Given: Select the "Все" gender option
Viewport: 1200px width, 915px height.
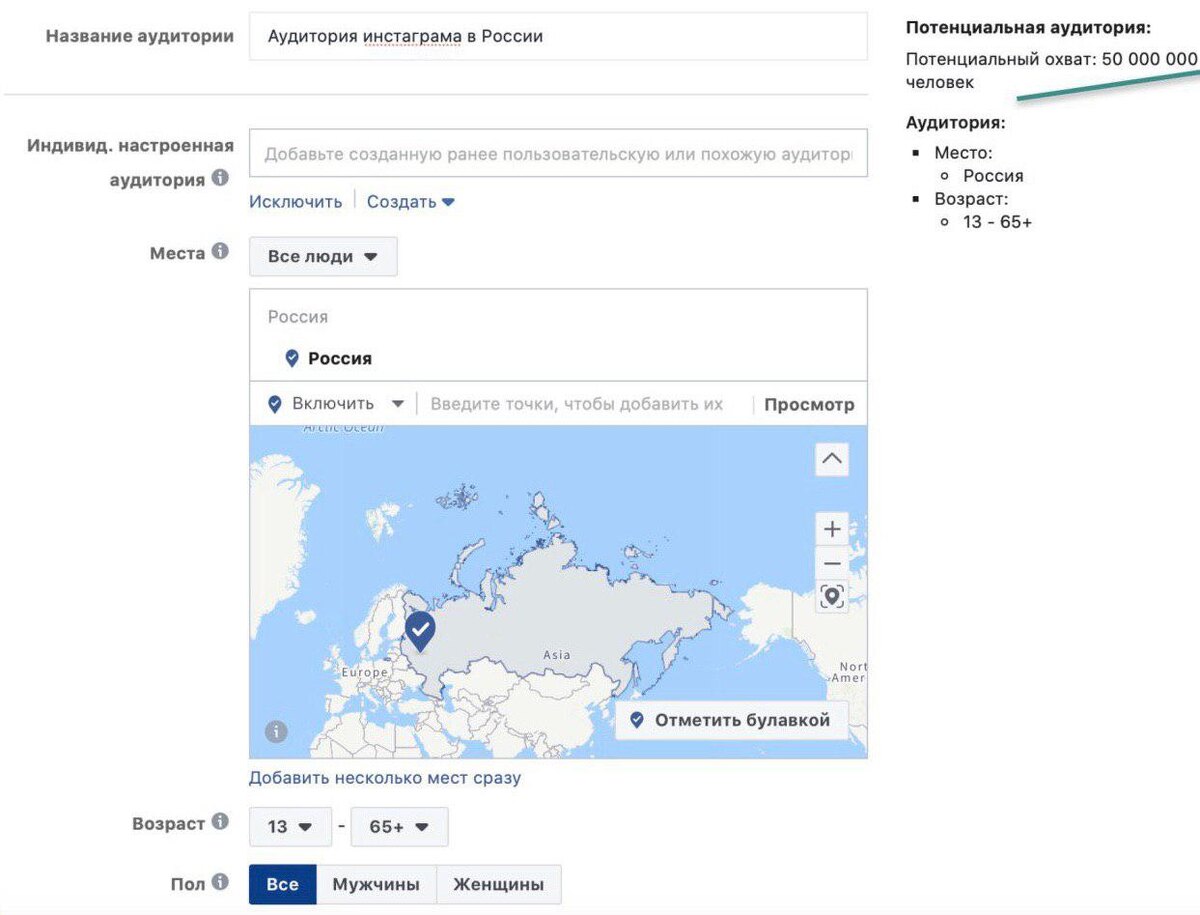Looking at the screenshot, I should pos(283,884).
